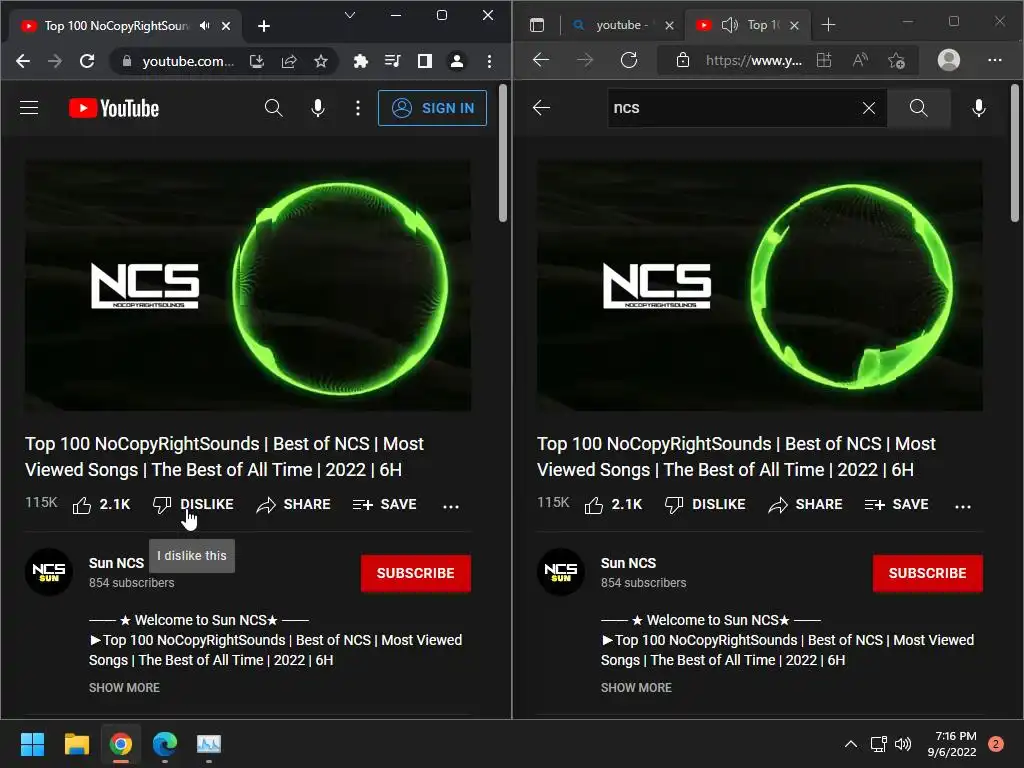Show hidden tray icons chevron
The height and width of the screenshot is (768, 1024).
(x=850, y=744)
